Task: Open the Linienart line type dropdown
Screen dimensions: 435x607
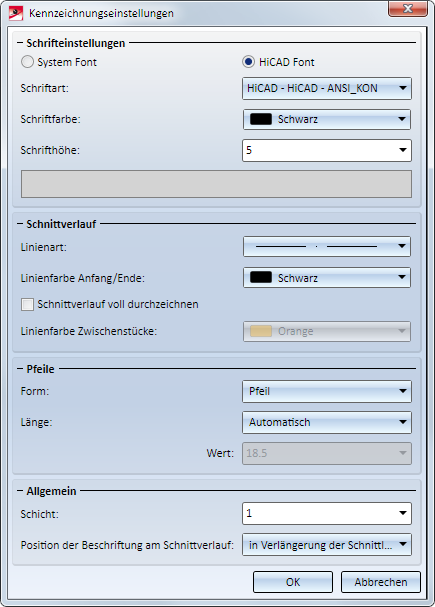Action: coord(327,247)
